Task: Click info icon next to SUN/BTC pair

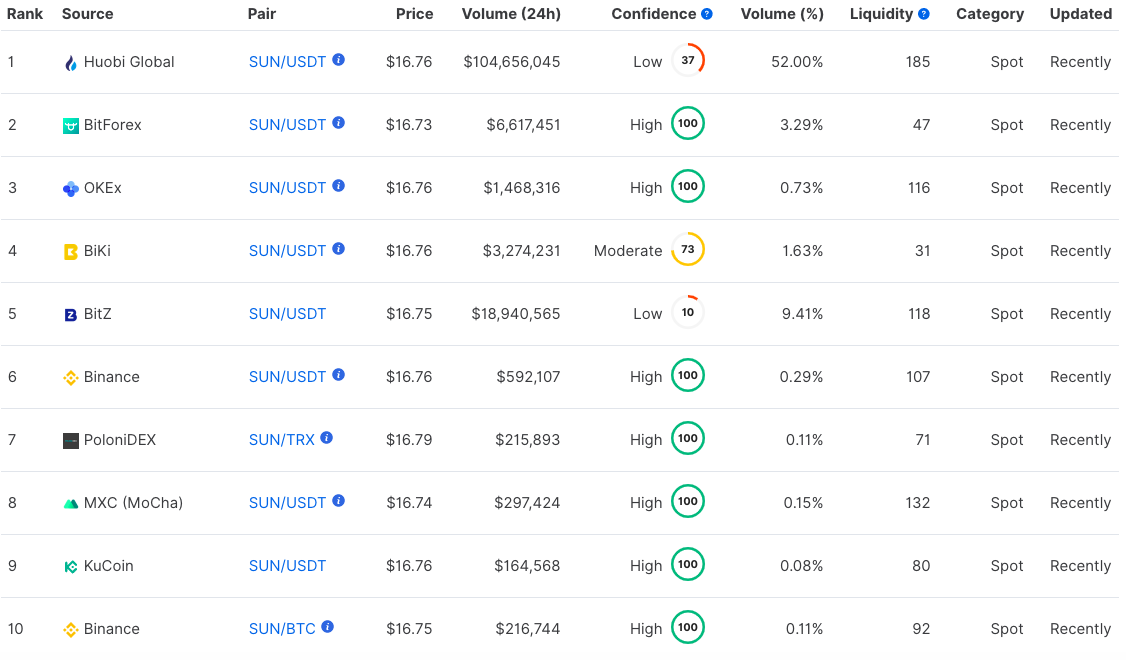Action: 327,627
